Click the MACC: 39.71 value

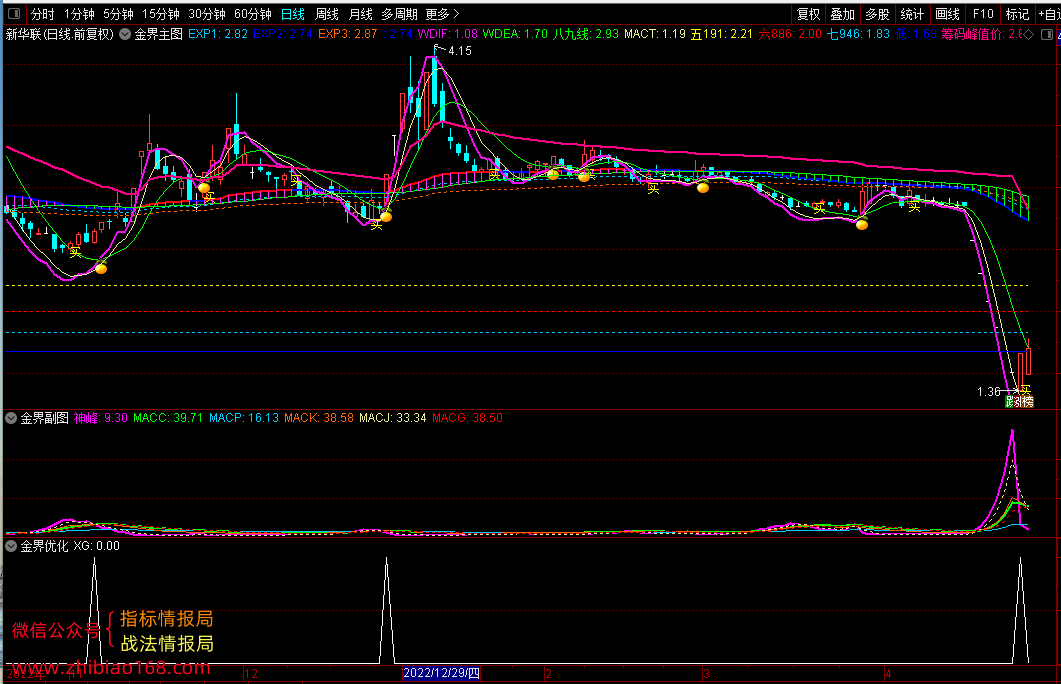168,418
